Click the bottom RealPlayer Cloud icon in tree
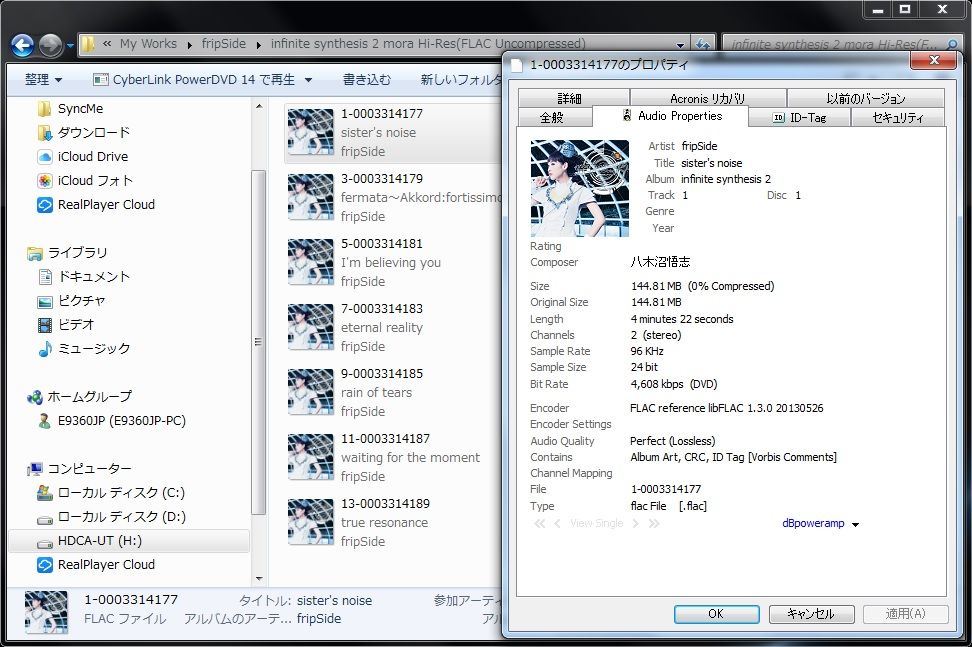 pos(45,565)
